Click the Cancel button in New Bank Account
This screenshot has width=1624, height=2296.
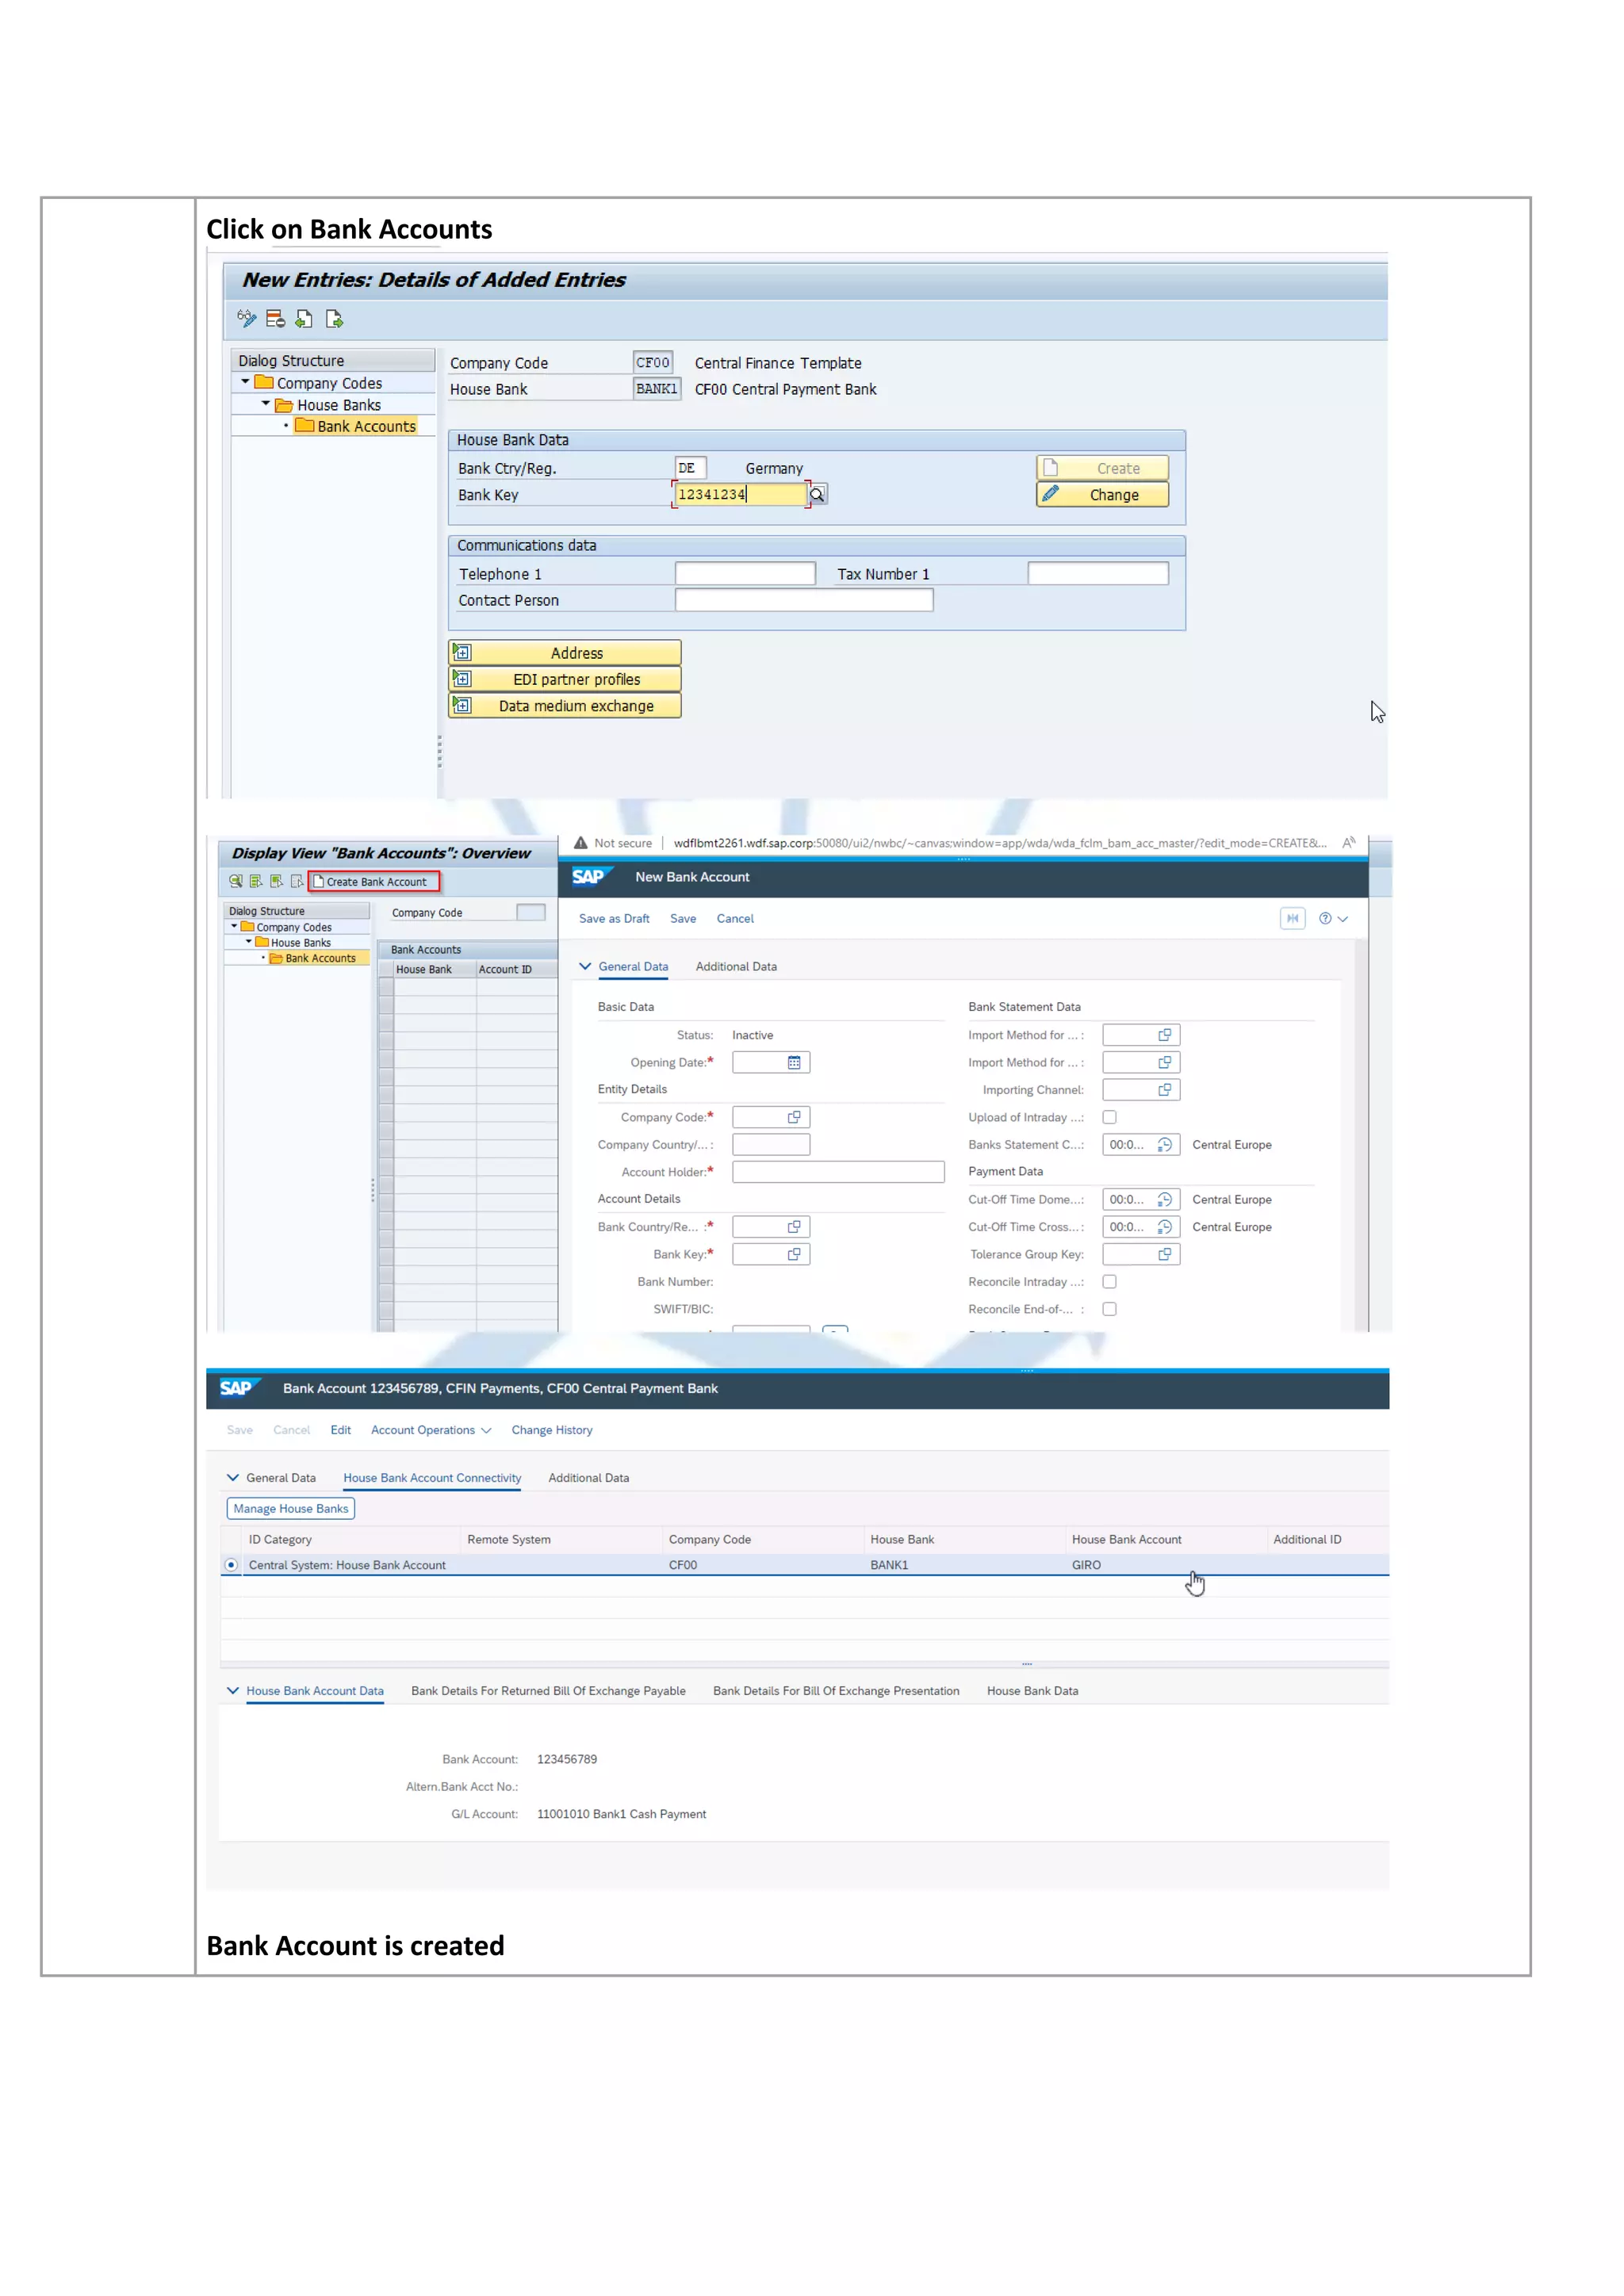(x=735, y=918)
